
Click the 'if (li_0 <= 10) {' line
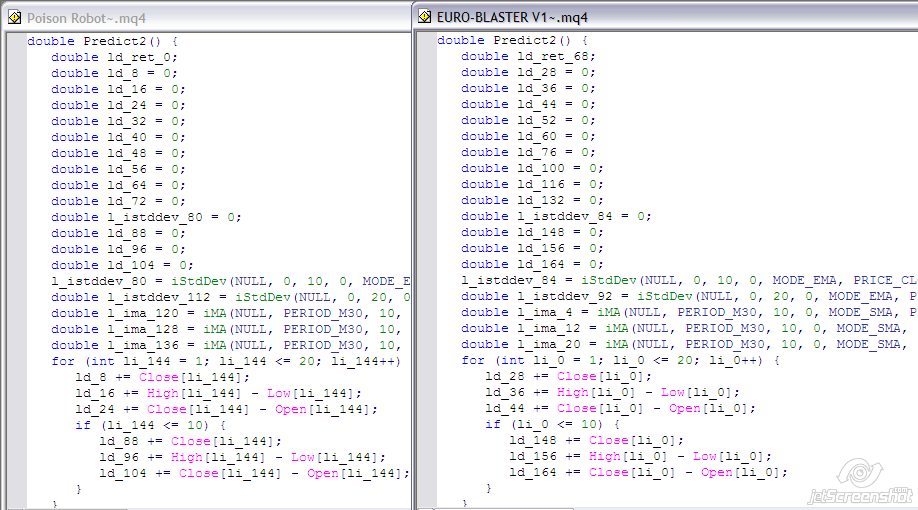coord(553,424)
